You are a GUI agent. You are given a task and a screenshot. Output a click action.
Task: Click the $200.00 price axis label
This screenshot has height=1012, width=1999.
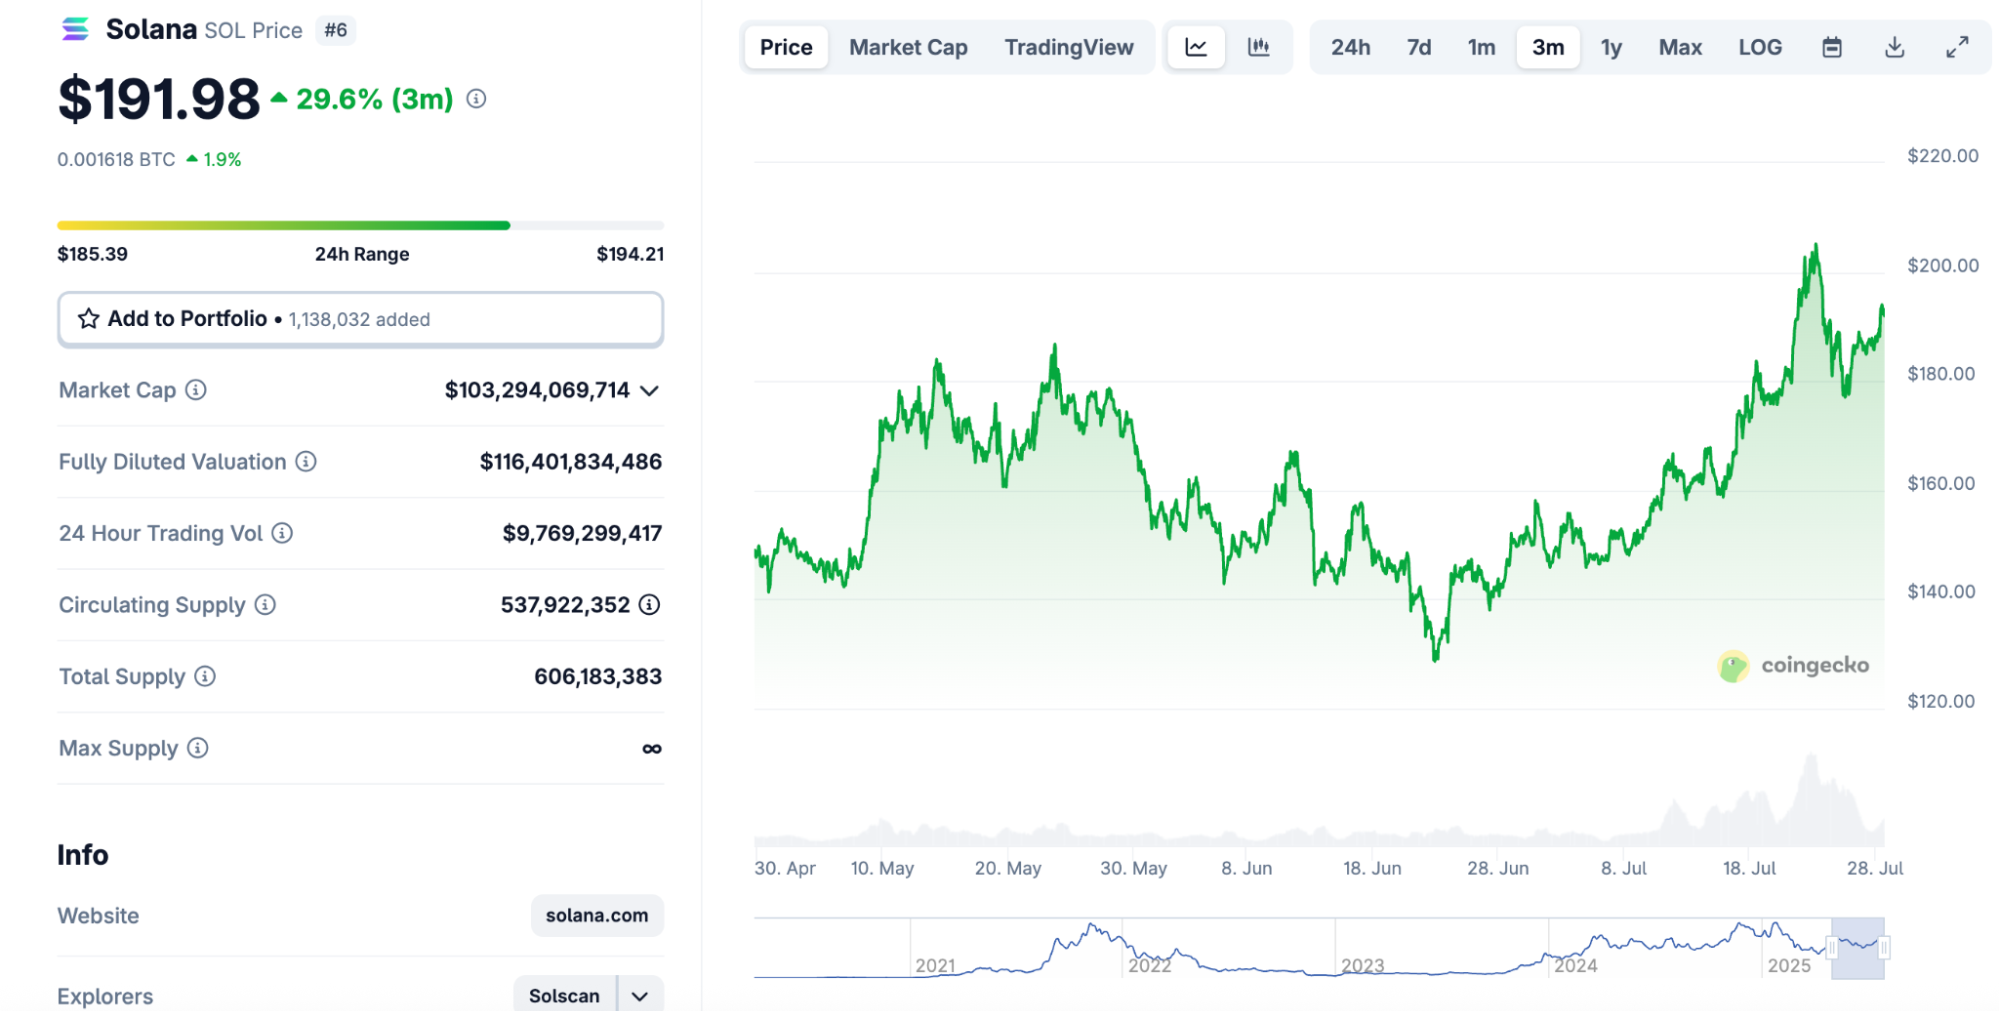point(1943,265)
